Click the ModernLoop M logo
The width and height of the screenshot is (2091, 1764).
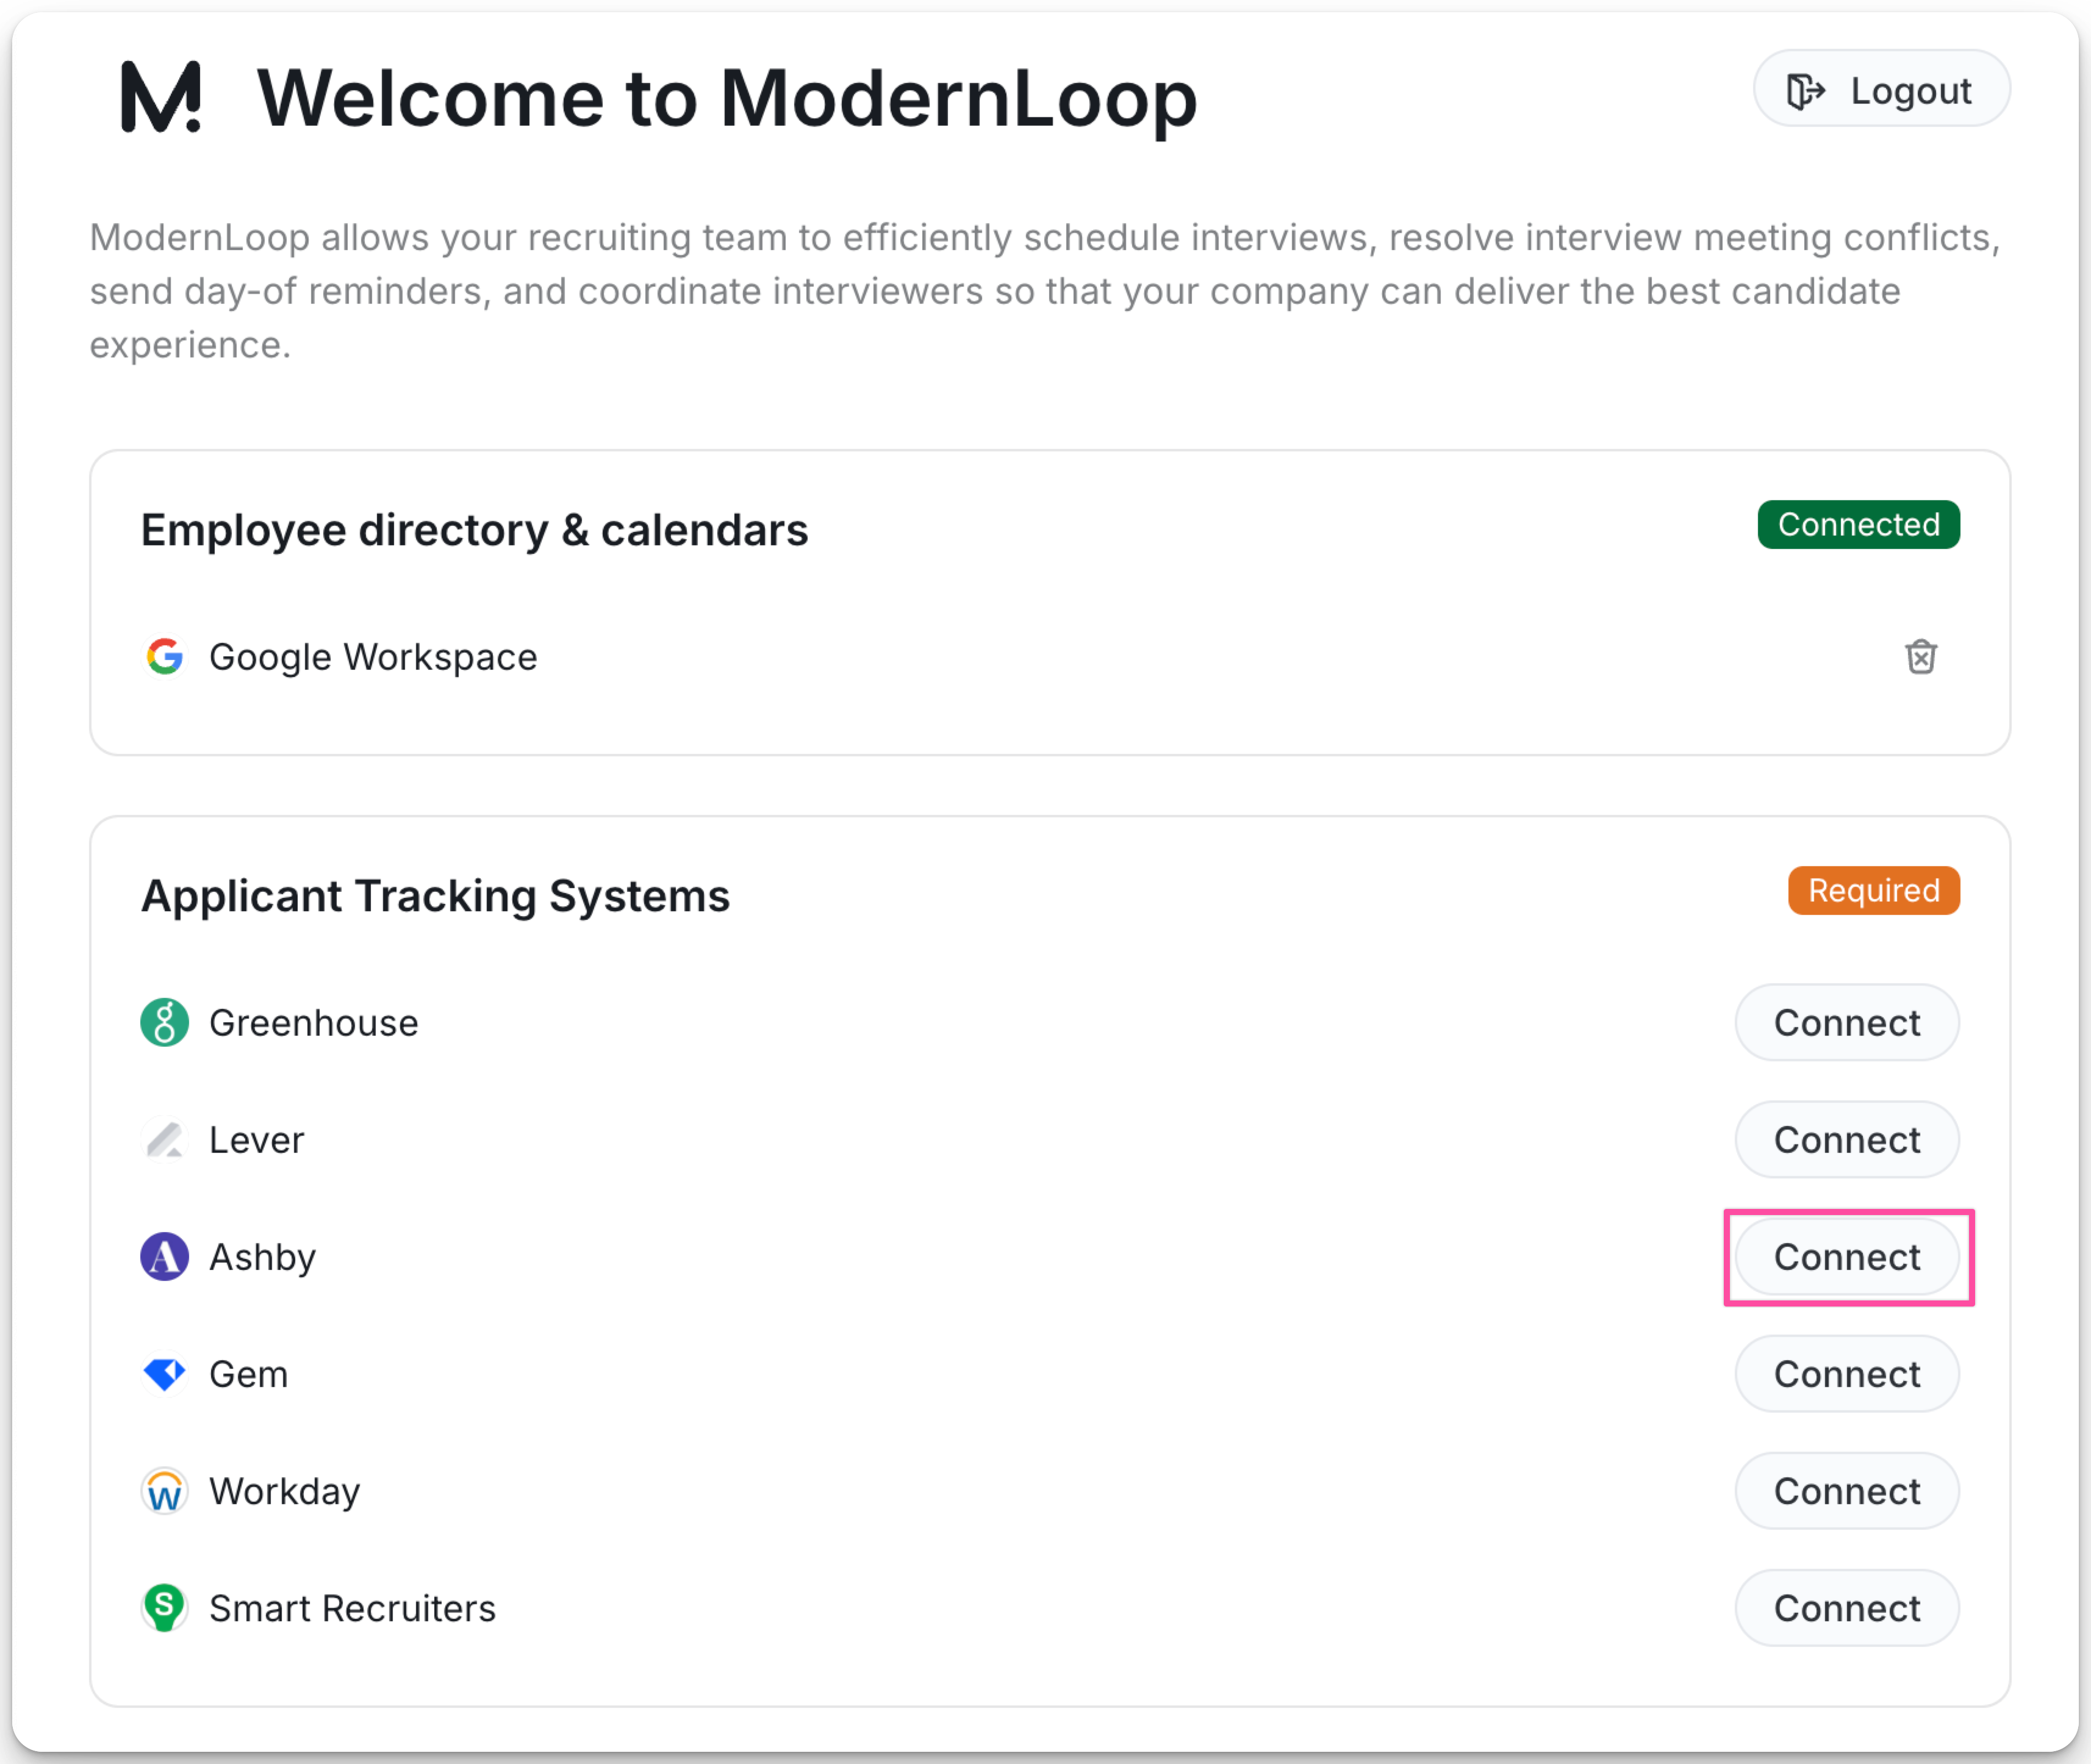161,96
